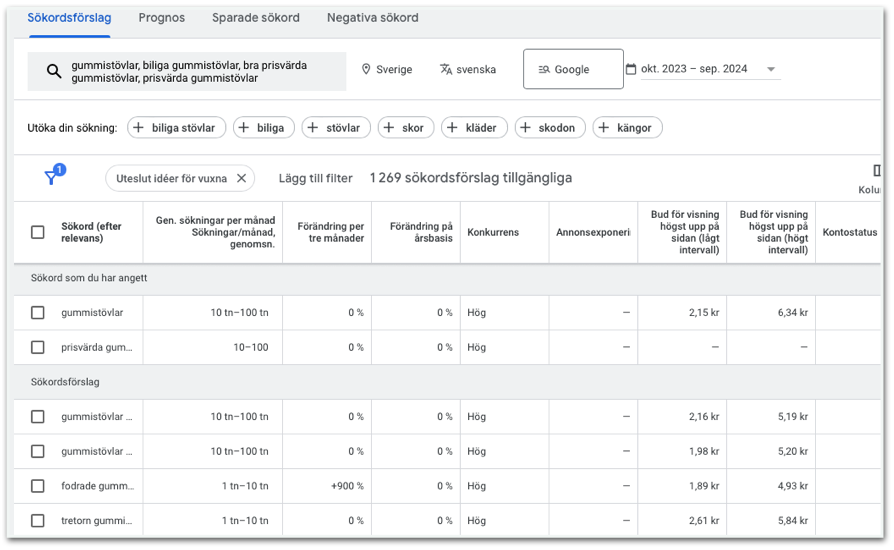Add kängor suggestion chip to search
The height and width of the screenshot is (550, 894).
click(627, 128)
